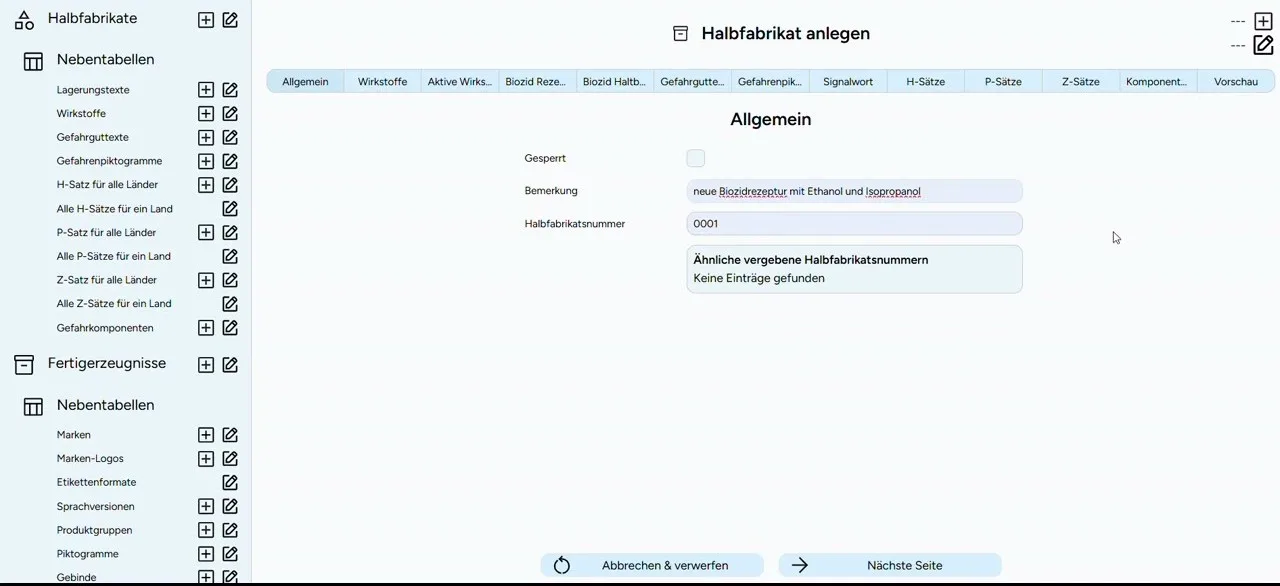Open the Biozid Reze... tab
Image resolution: width=1280 pixels, height=586 pixels.
pyautogui.click(x=537, y=81)
